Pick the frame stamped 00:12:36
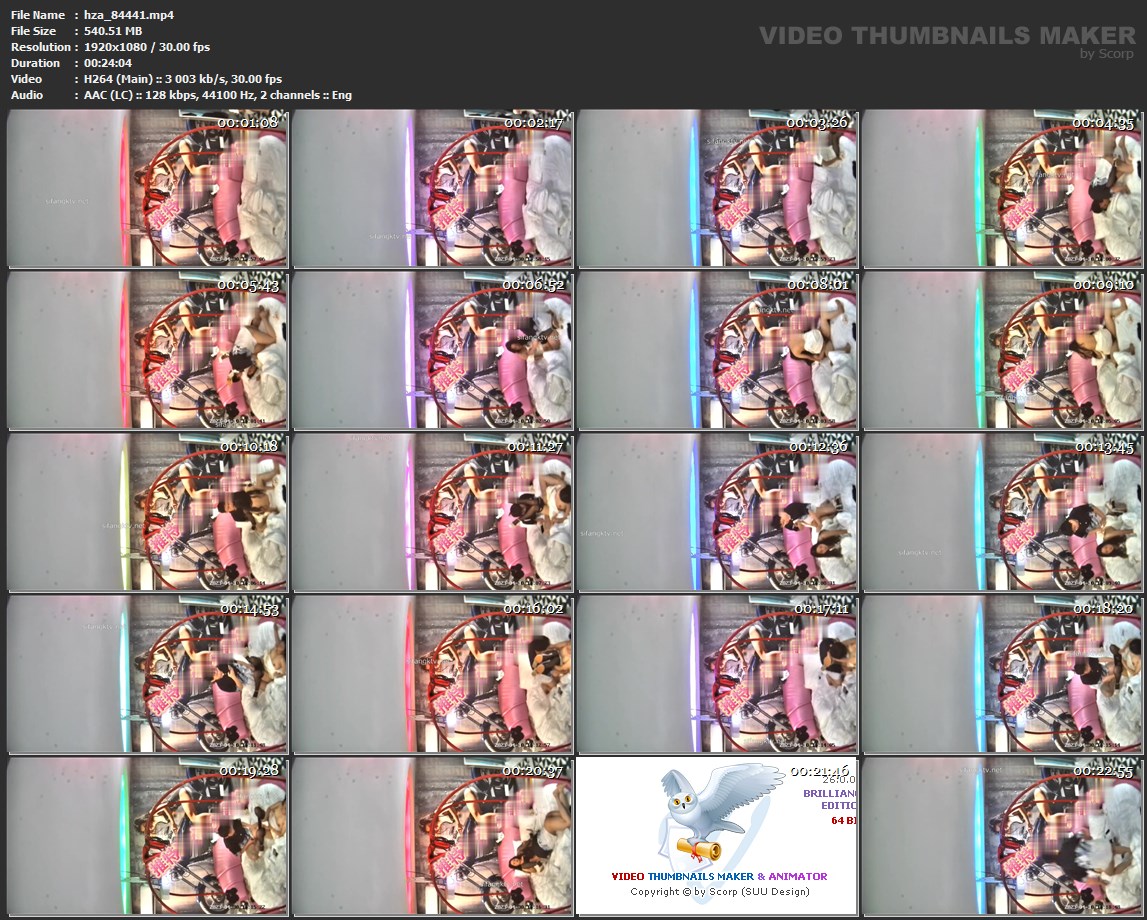 718,512
